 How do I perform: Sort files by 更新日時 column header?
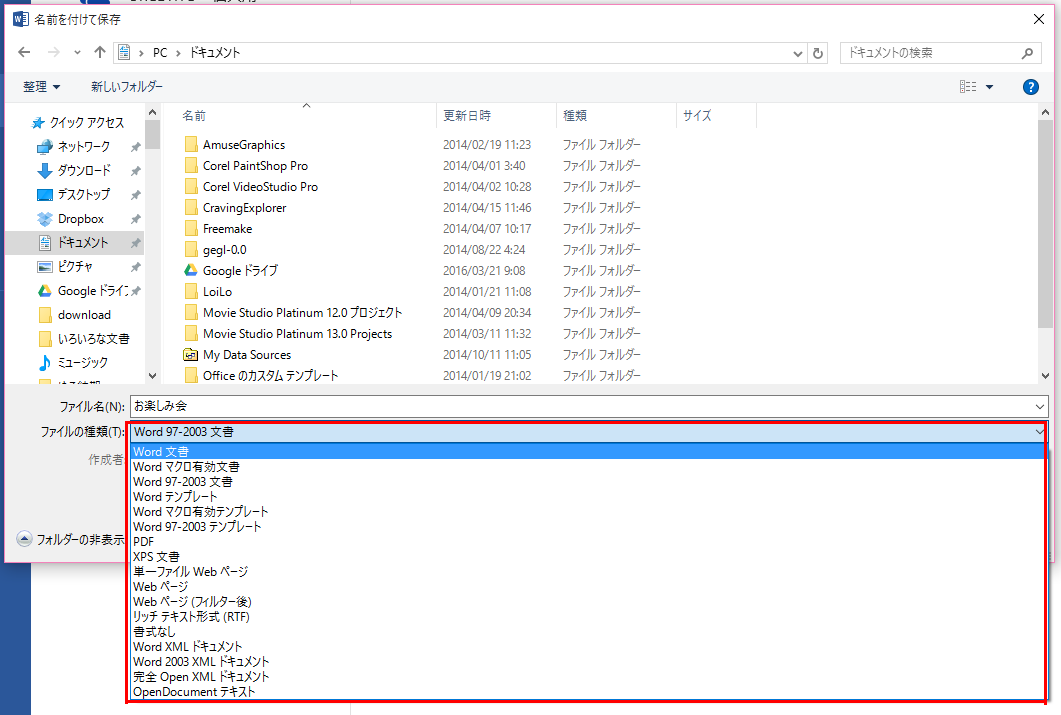[x=467, y=116]
